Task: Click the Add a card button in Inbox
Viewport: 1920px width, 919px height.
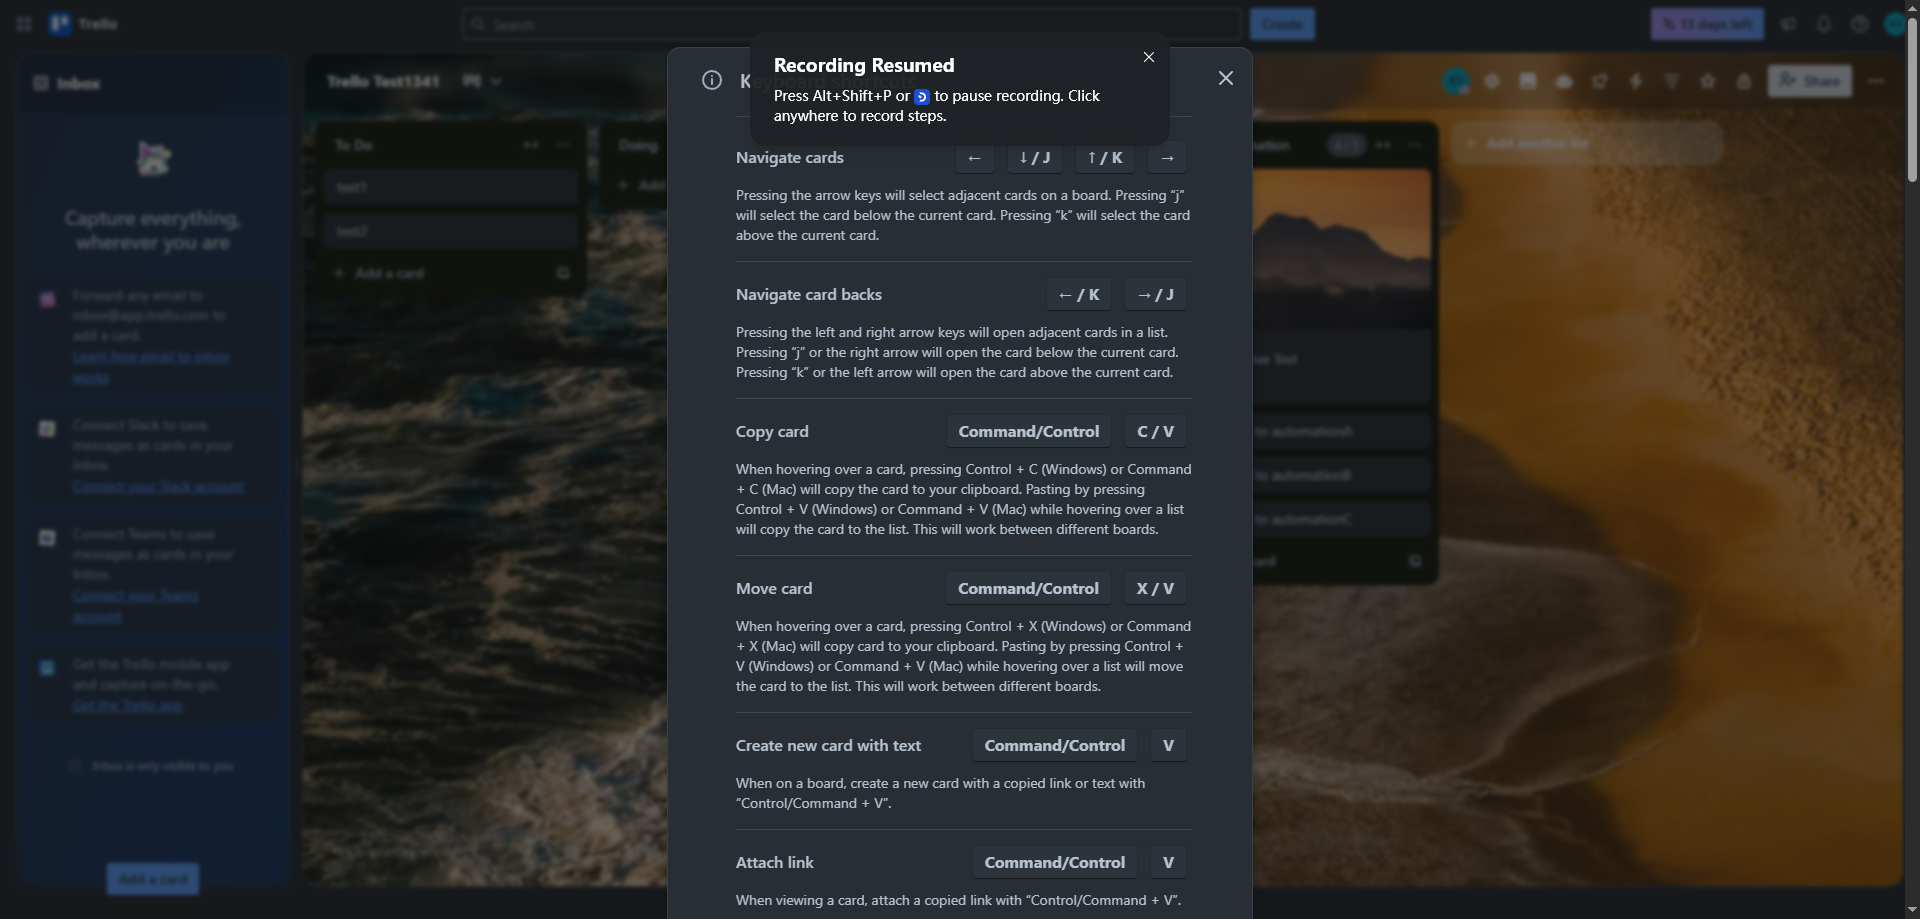Action: 153,879
